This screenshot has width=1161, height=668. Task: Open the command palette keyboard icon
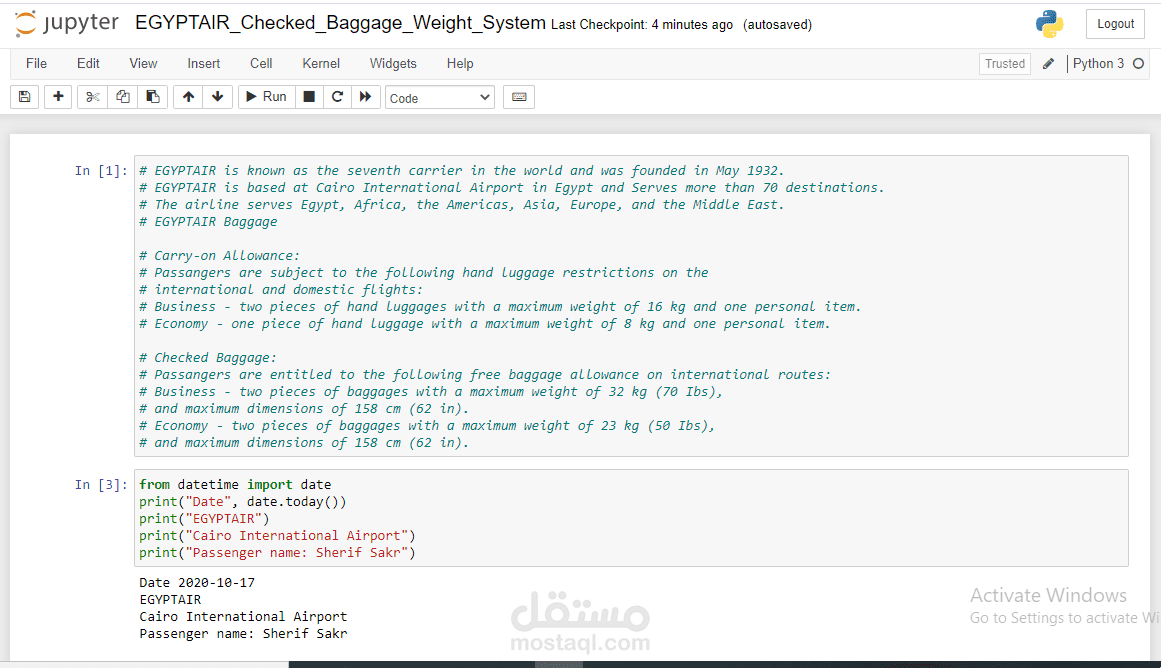519,97
